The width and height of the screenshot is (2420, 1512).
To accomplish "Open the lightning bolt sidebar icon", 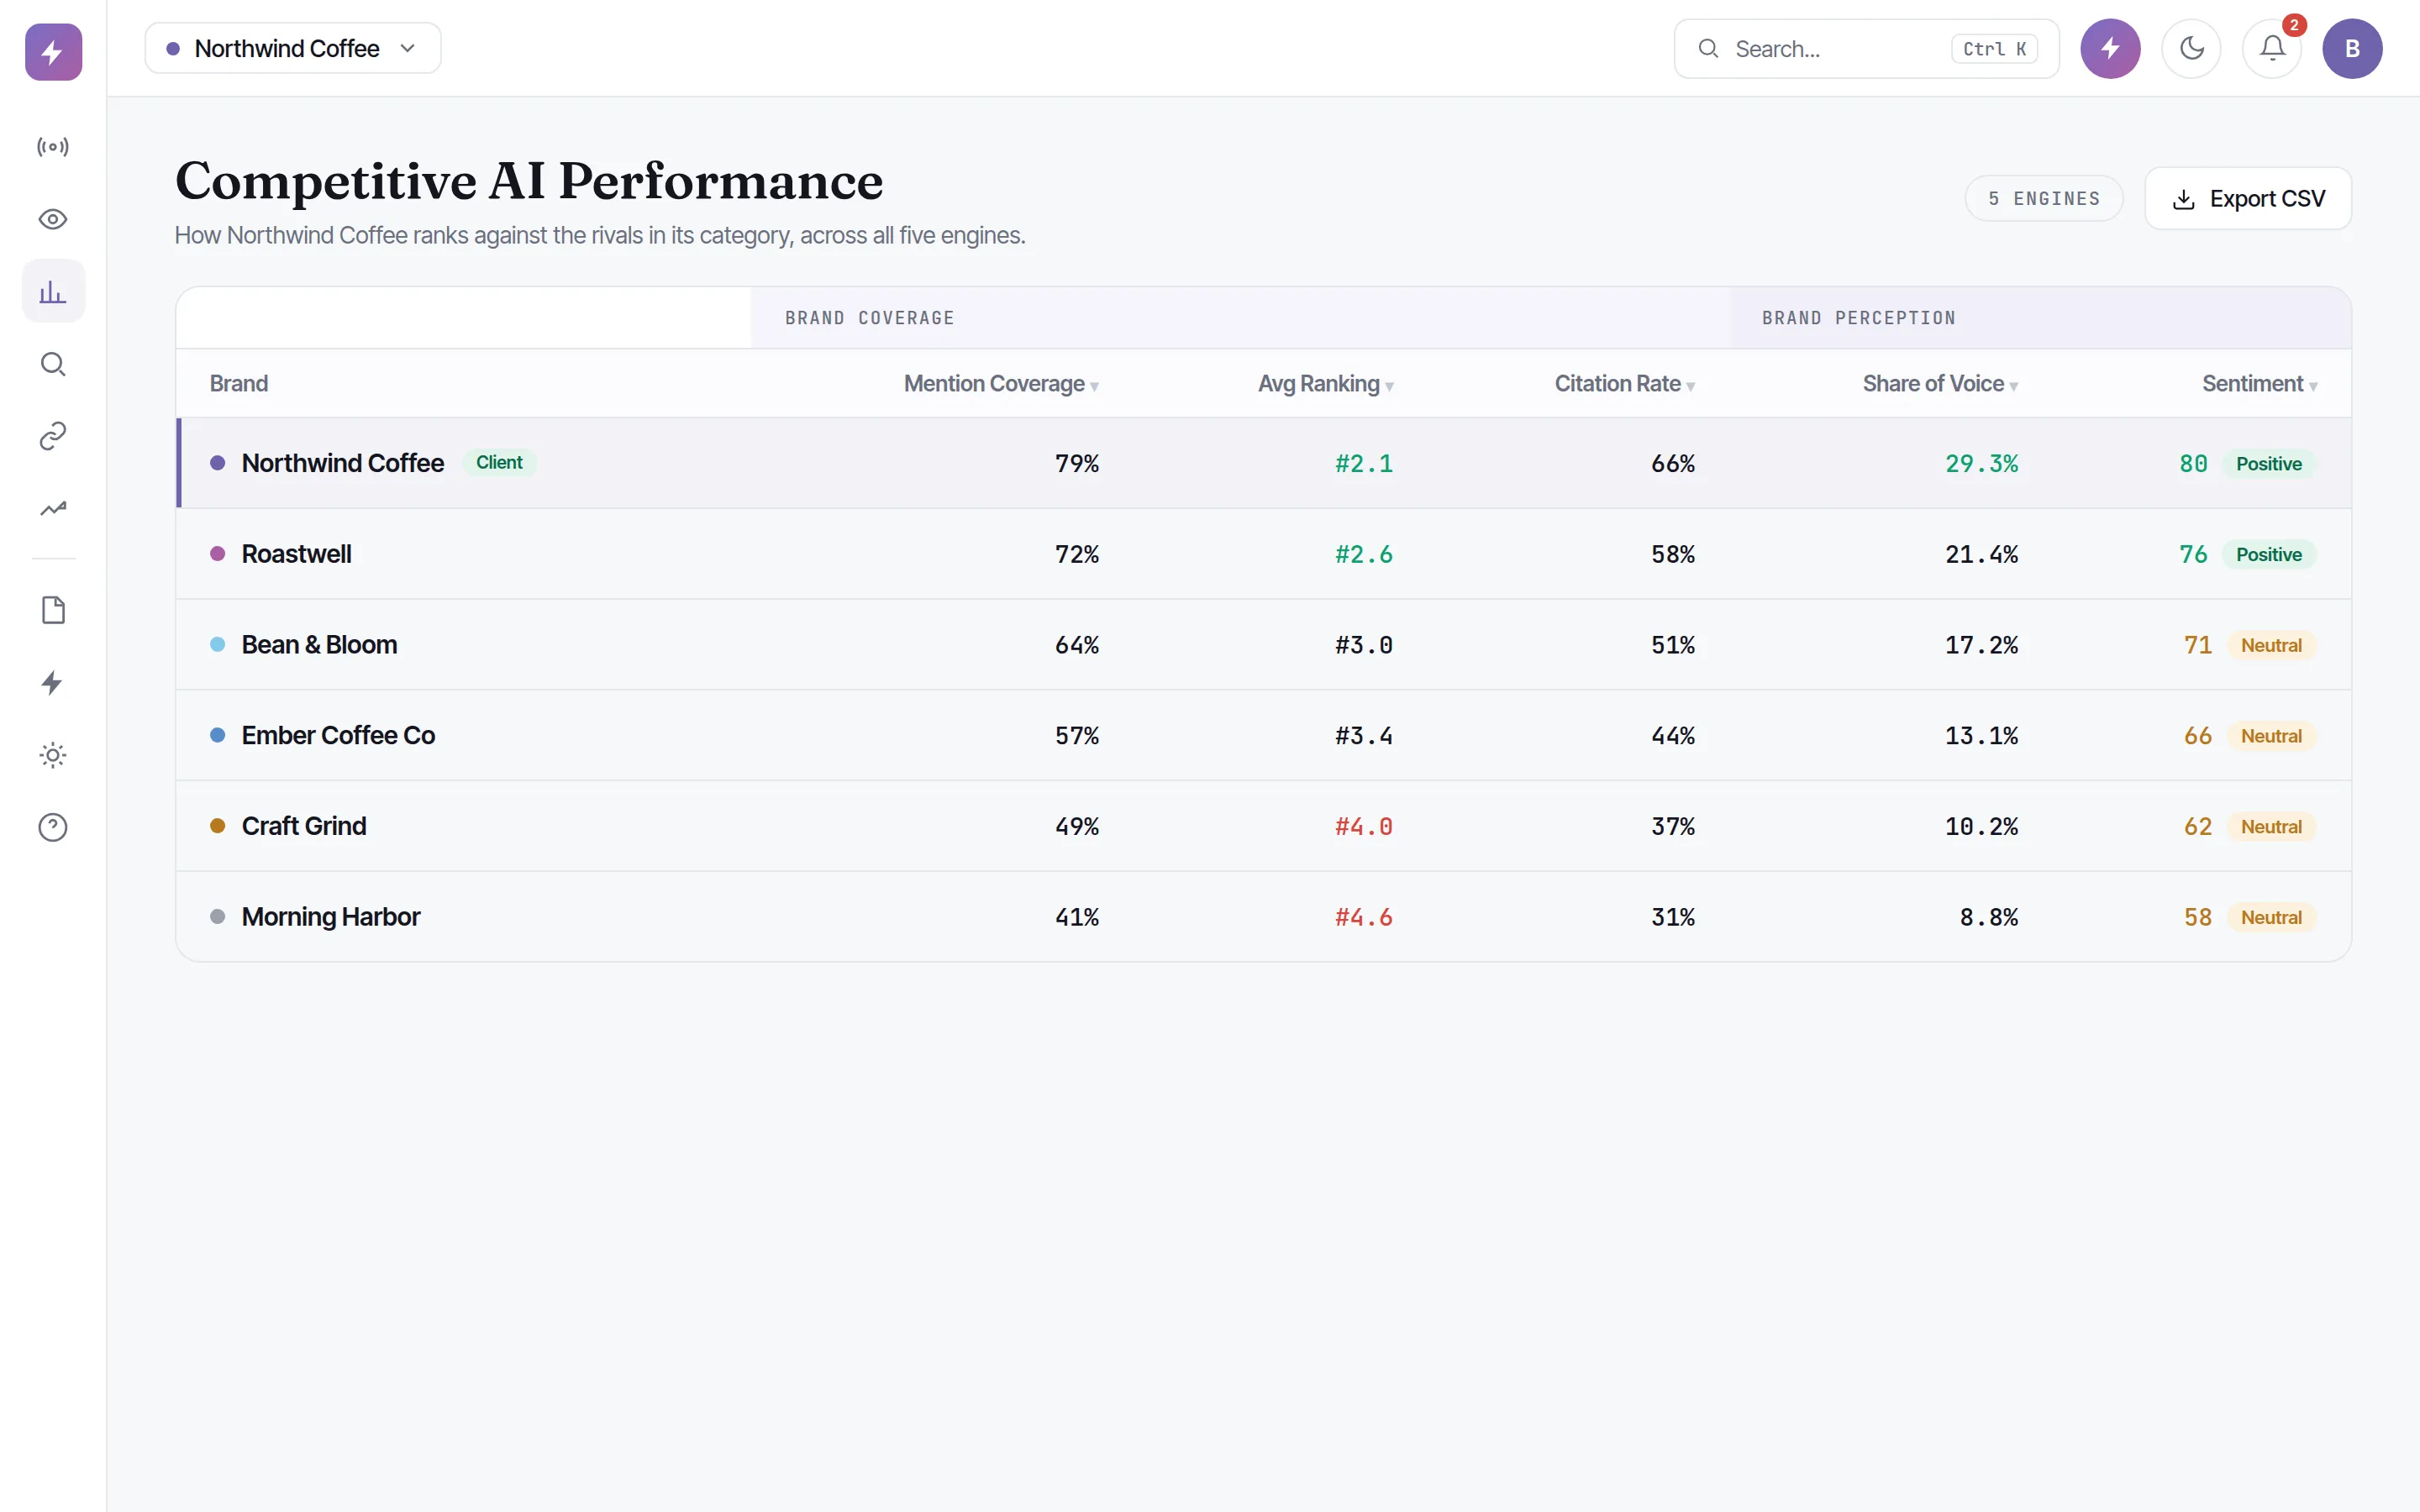I will [x=53, y=683].
